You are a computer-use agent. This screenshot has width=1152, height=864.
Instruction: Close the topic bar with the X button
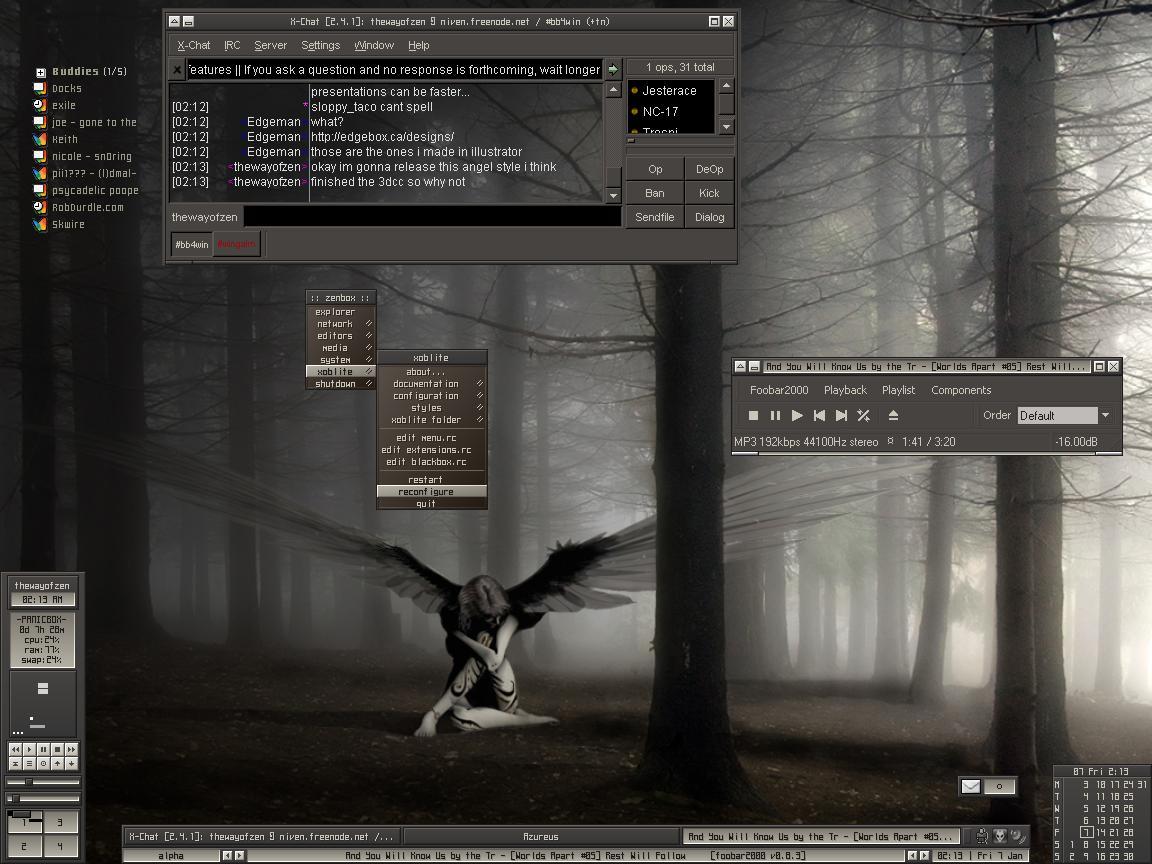pyautogui.click(x=177, y=70)
